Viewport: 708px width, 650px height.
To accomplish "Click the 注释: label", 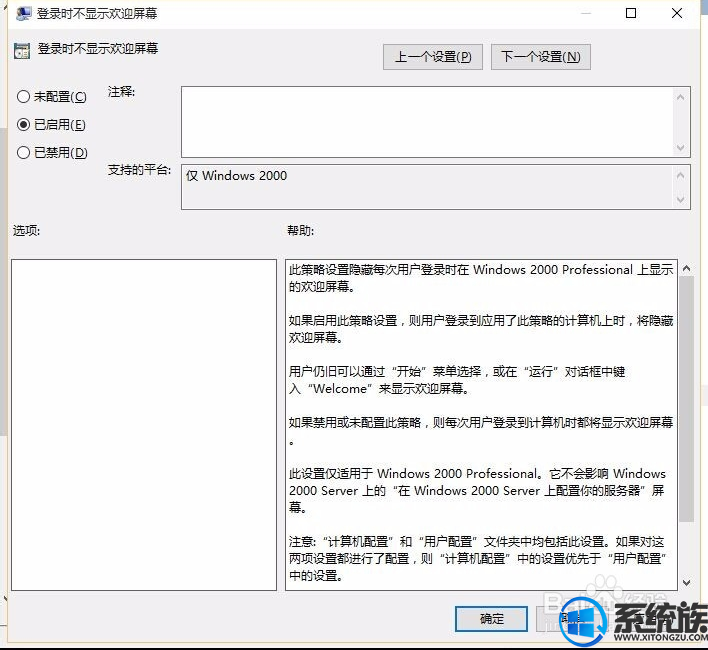I will tap(121, 92).
